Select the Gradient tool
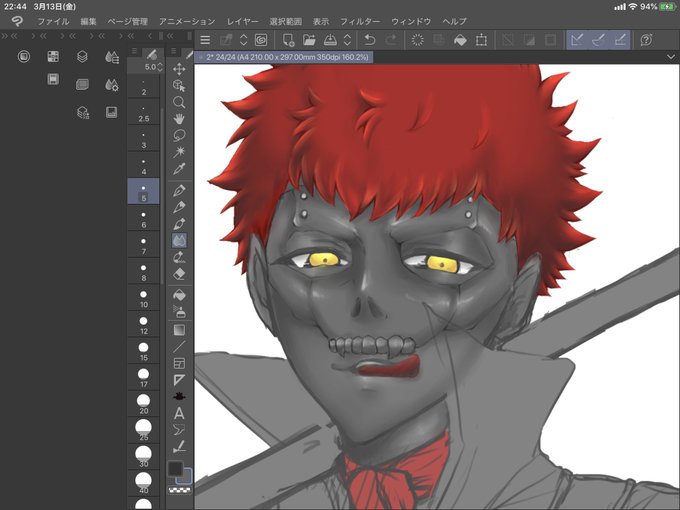 [179, 330]
